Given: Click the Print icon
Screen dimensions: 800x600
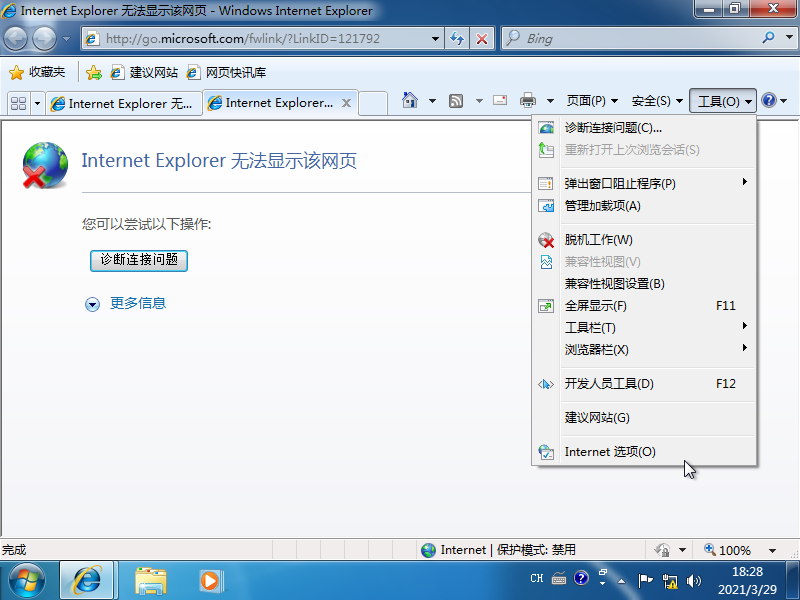Looking at the screenshot, I should tap(528, 101).
